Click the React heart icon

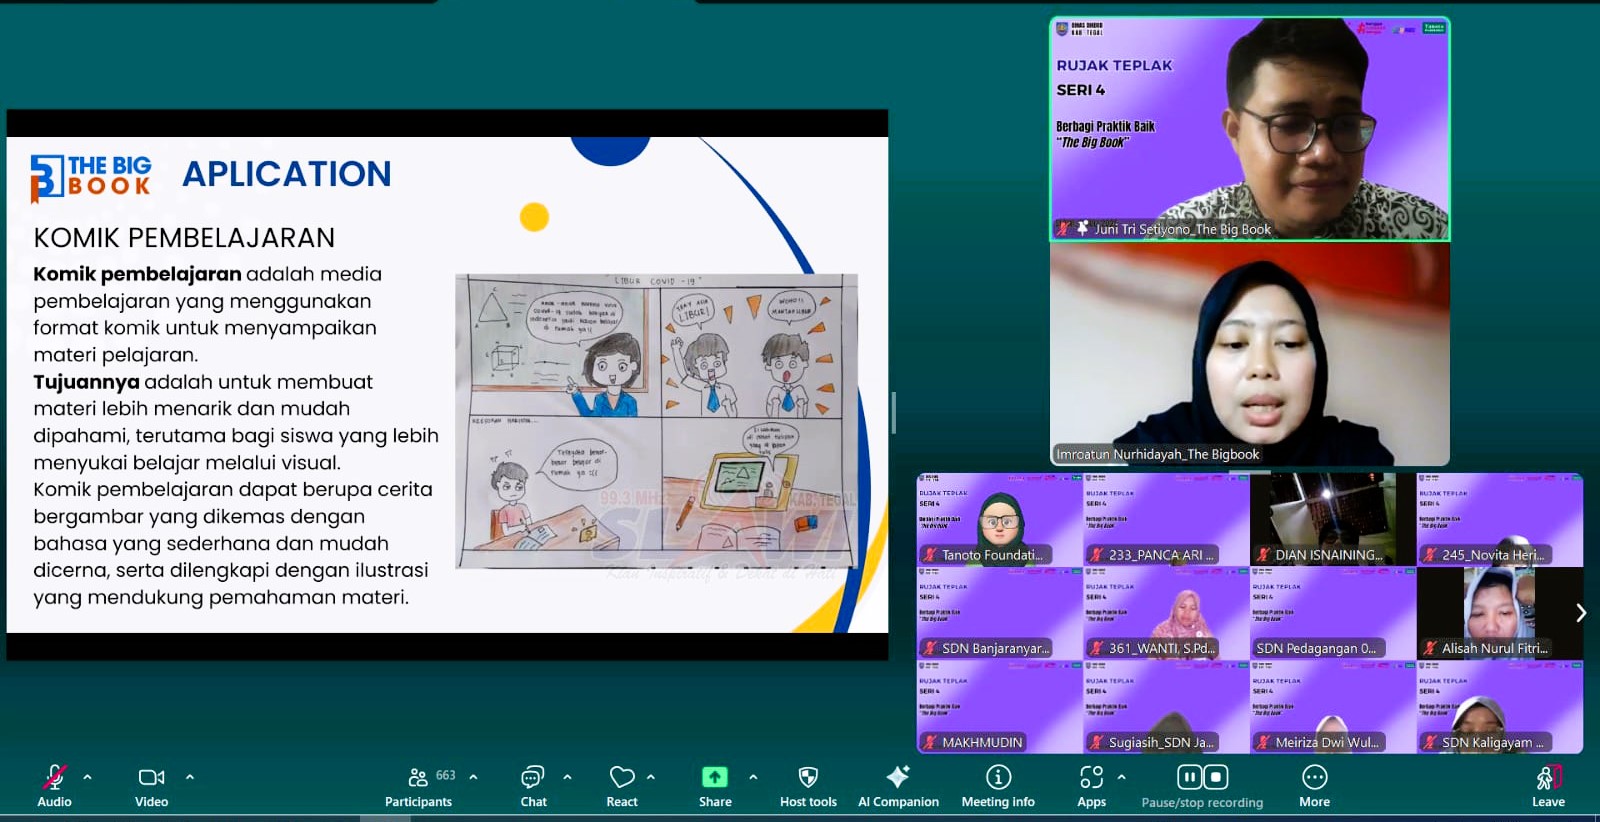pos(622,778)
